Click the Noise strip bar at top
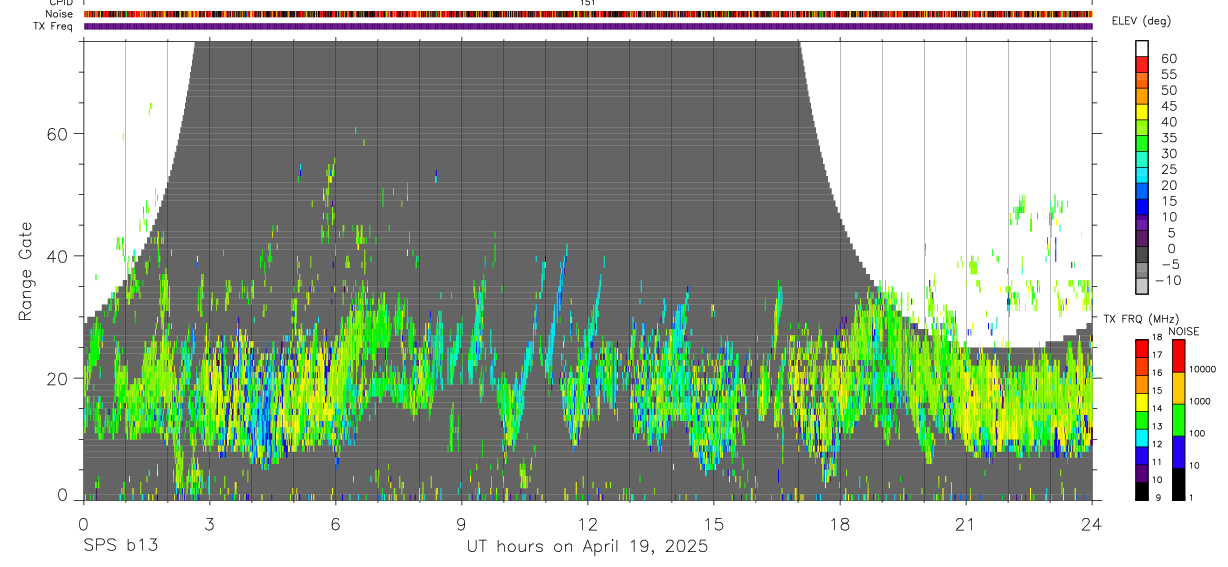Image resolution: width=1228 pixels, height=567 pixels. pyautogui.click(x=588, y=14)
